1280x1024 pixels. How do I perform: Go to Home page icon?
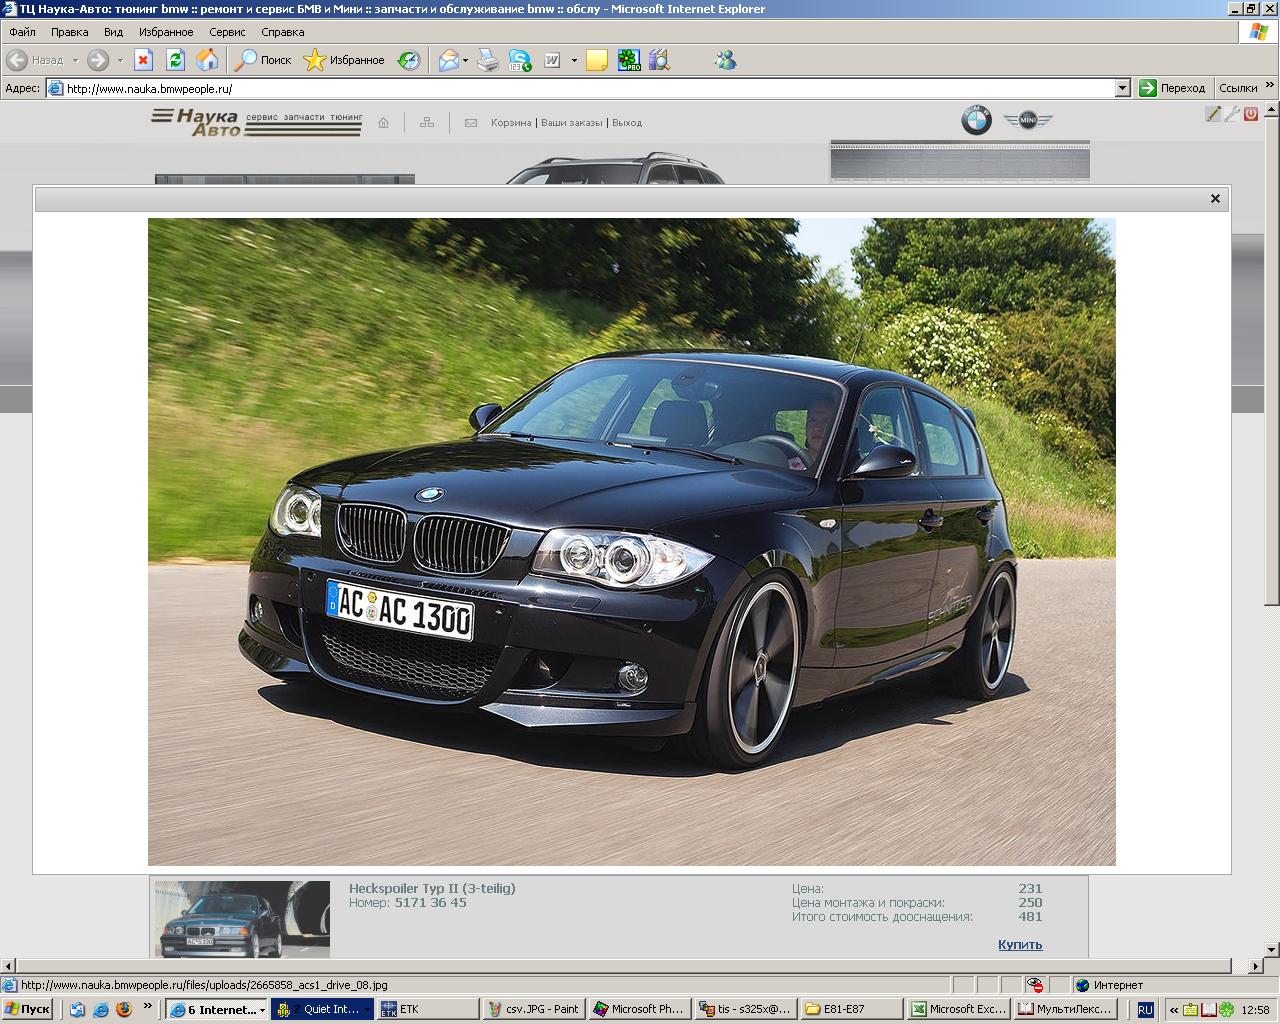207,60
